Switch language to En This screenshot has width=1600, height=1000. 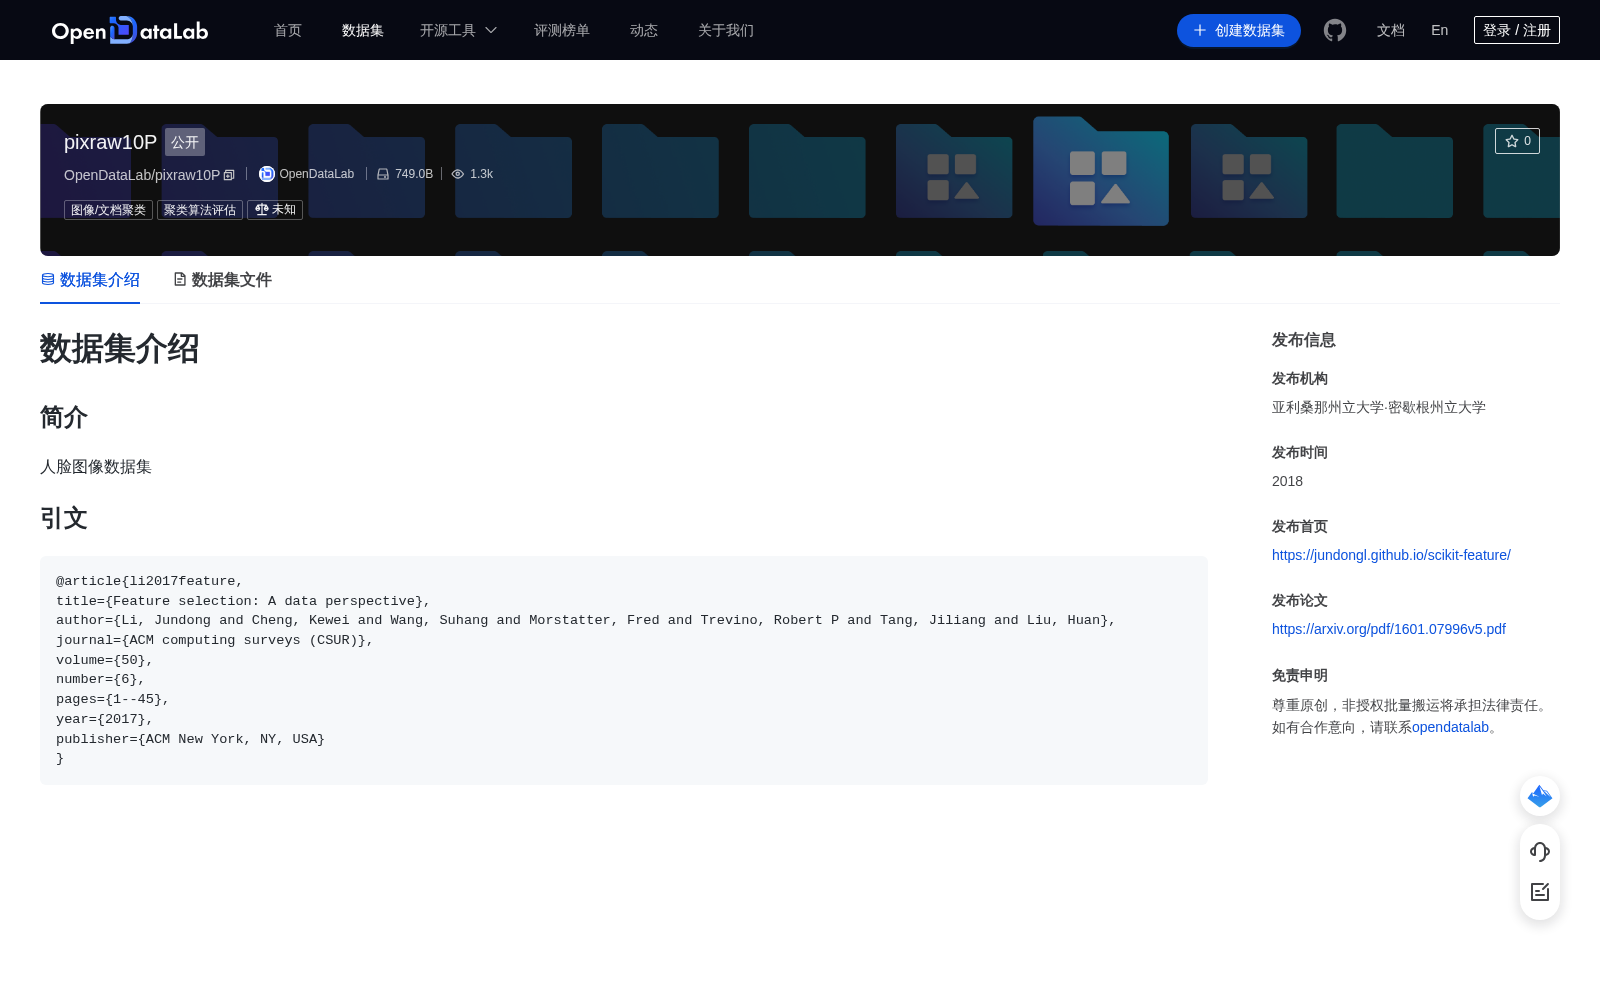pyautogui.click(x=1440, y=30)
